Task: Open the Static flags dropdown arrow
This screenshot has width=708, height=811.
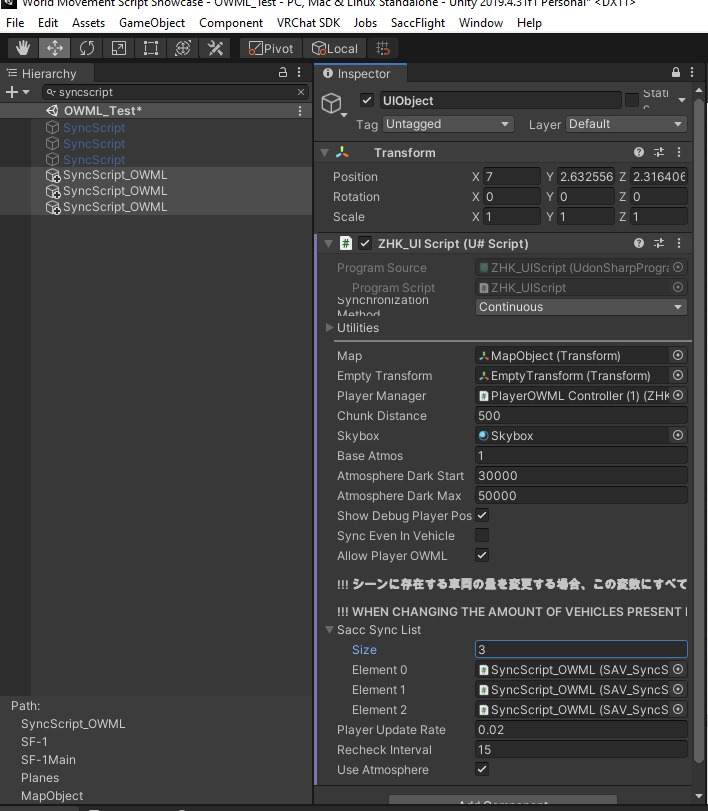Action: (x=682, y=100)
